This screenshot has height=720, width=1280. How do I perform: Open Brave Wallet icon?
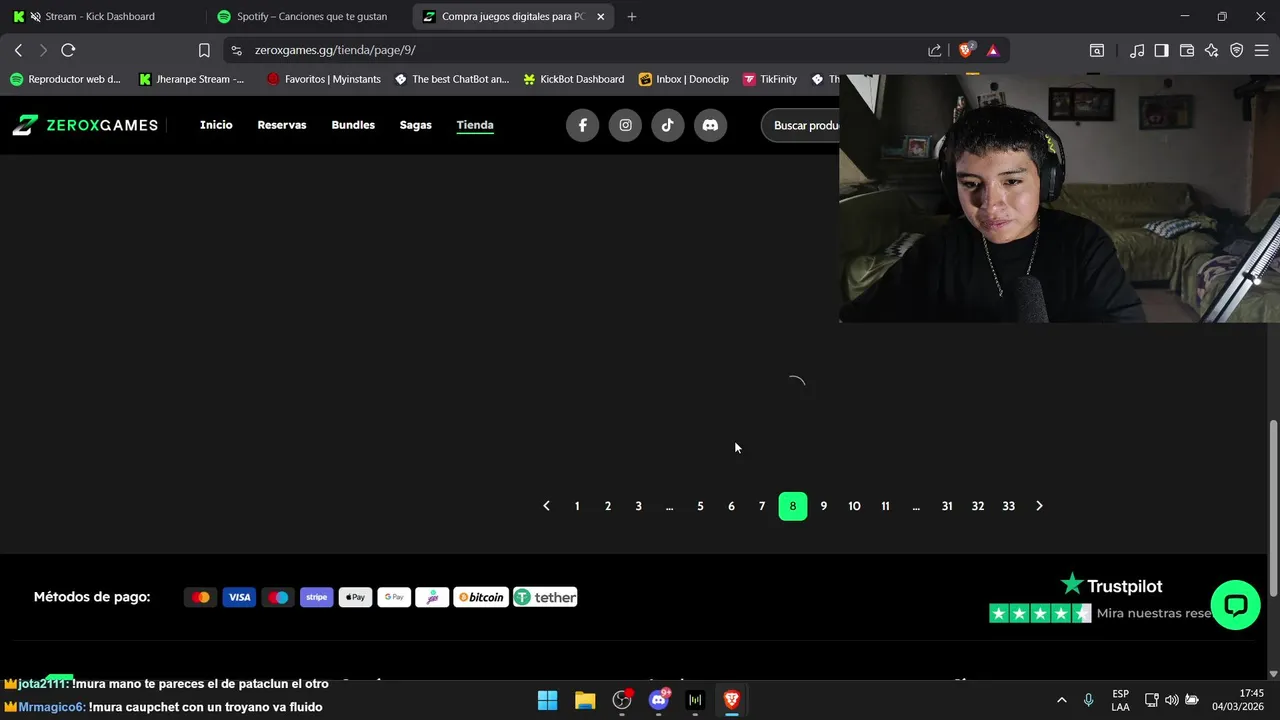pyautogui.click(x=1187, y=50)
